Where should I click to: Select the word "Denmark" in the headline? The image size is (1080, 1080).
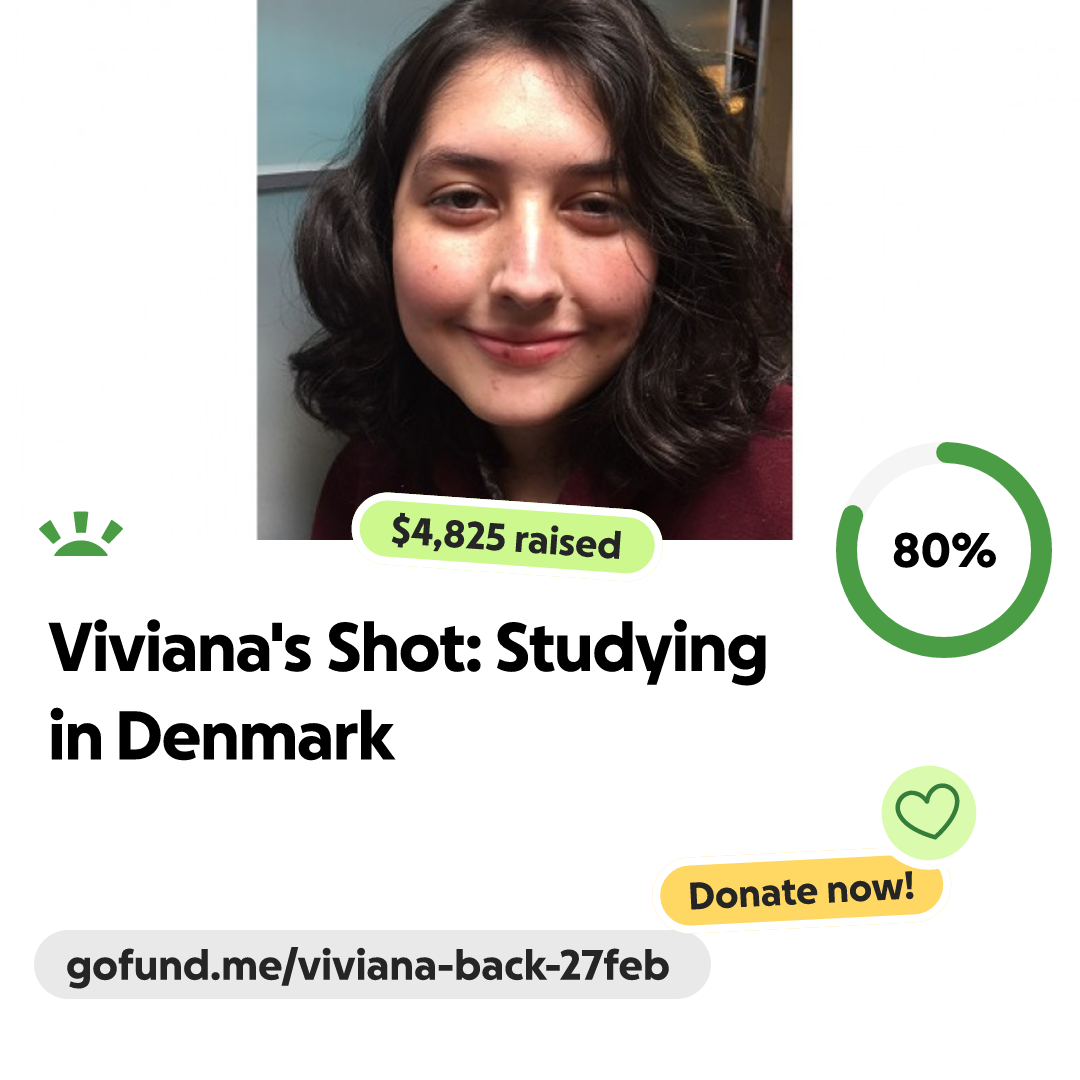(x=255, y=736)
